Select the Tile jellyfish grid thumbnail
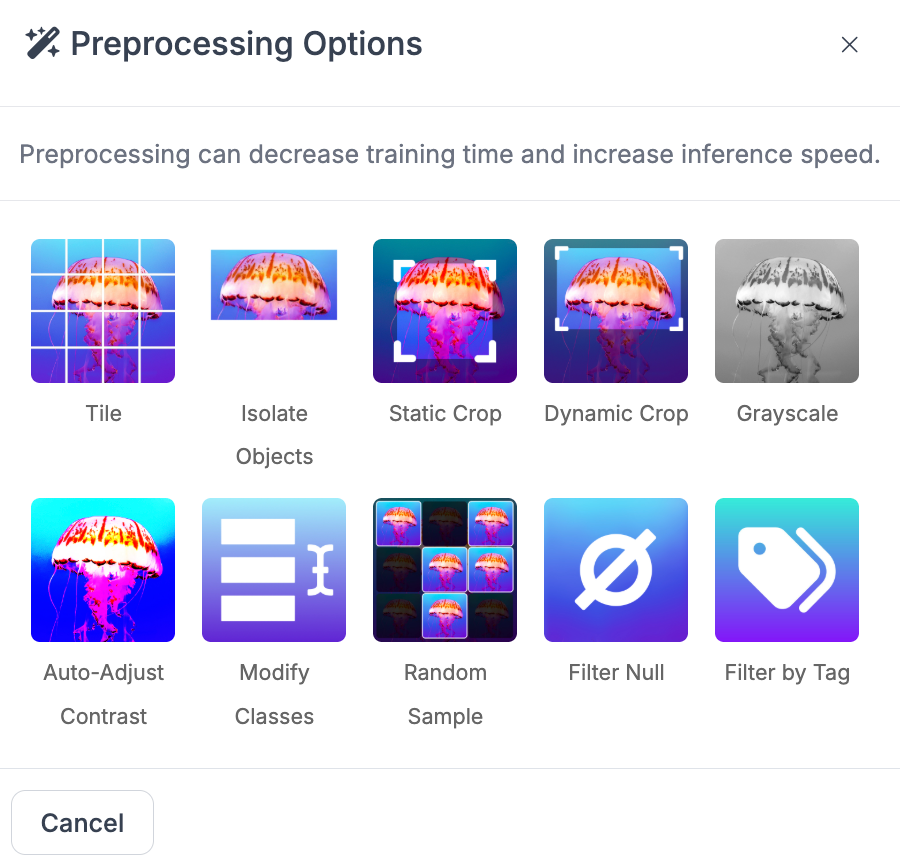 pos(103,310)
